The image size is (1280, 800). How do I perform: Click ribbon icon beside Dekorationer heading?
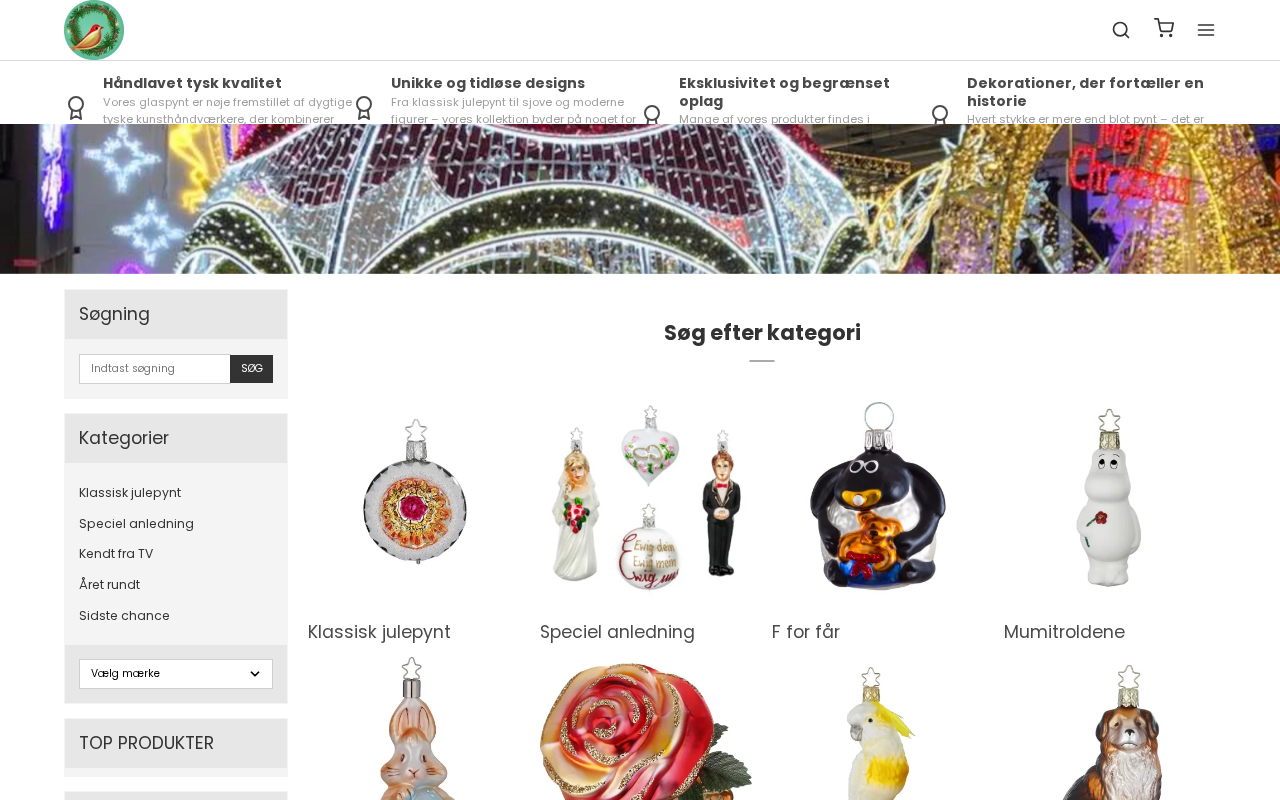[940, 115]
